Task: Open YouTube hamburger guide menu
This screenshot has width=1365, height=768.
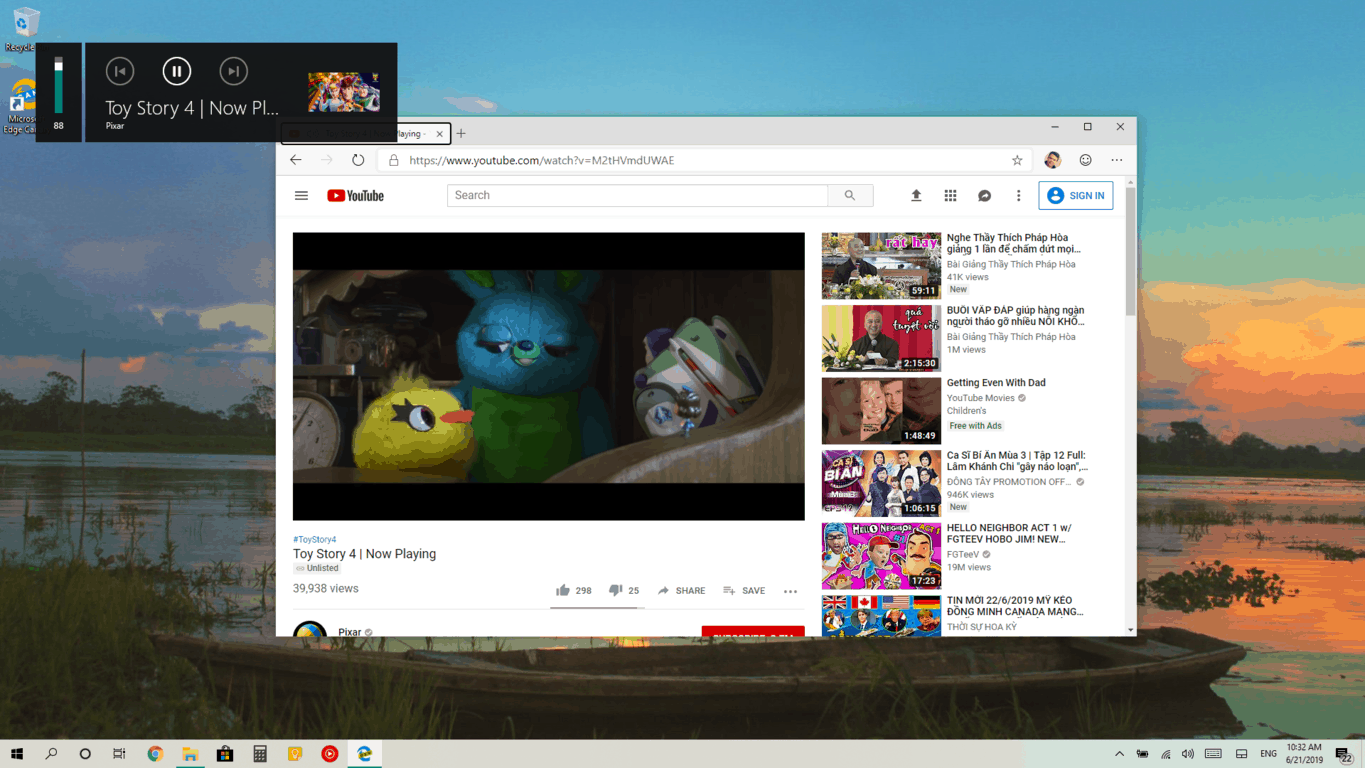Action: click(x=301, y=196)
